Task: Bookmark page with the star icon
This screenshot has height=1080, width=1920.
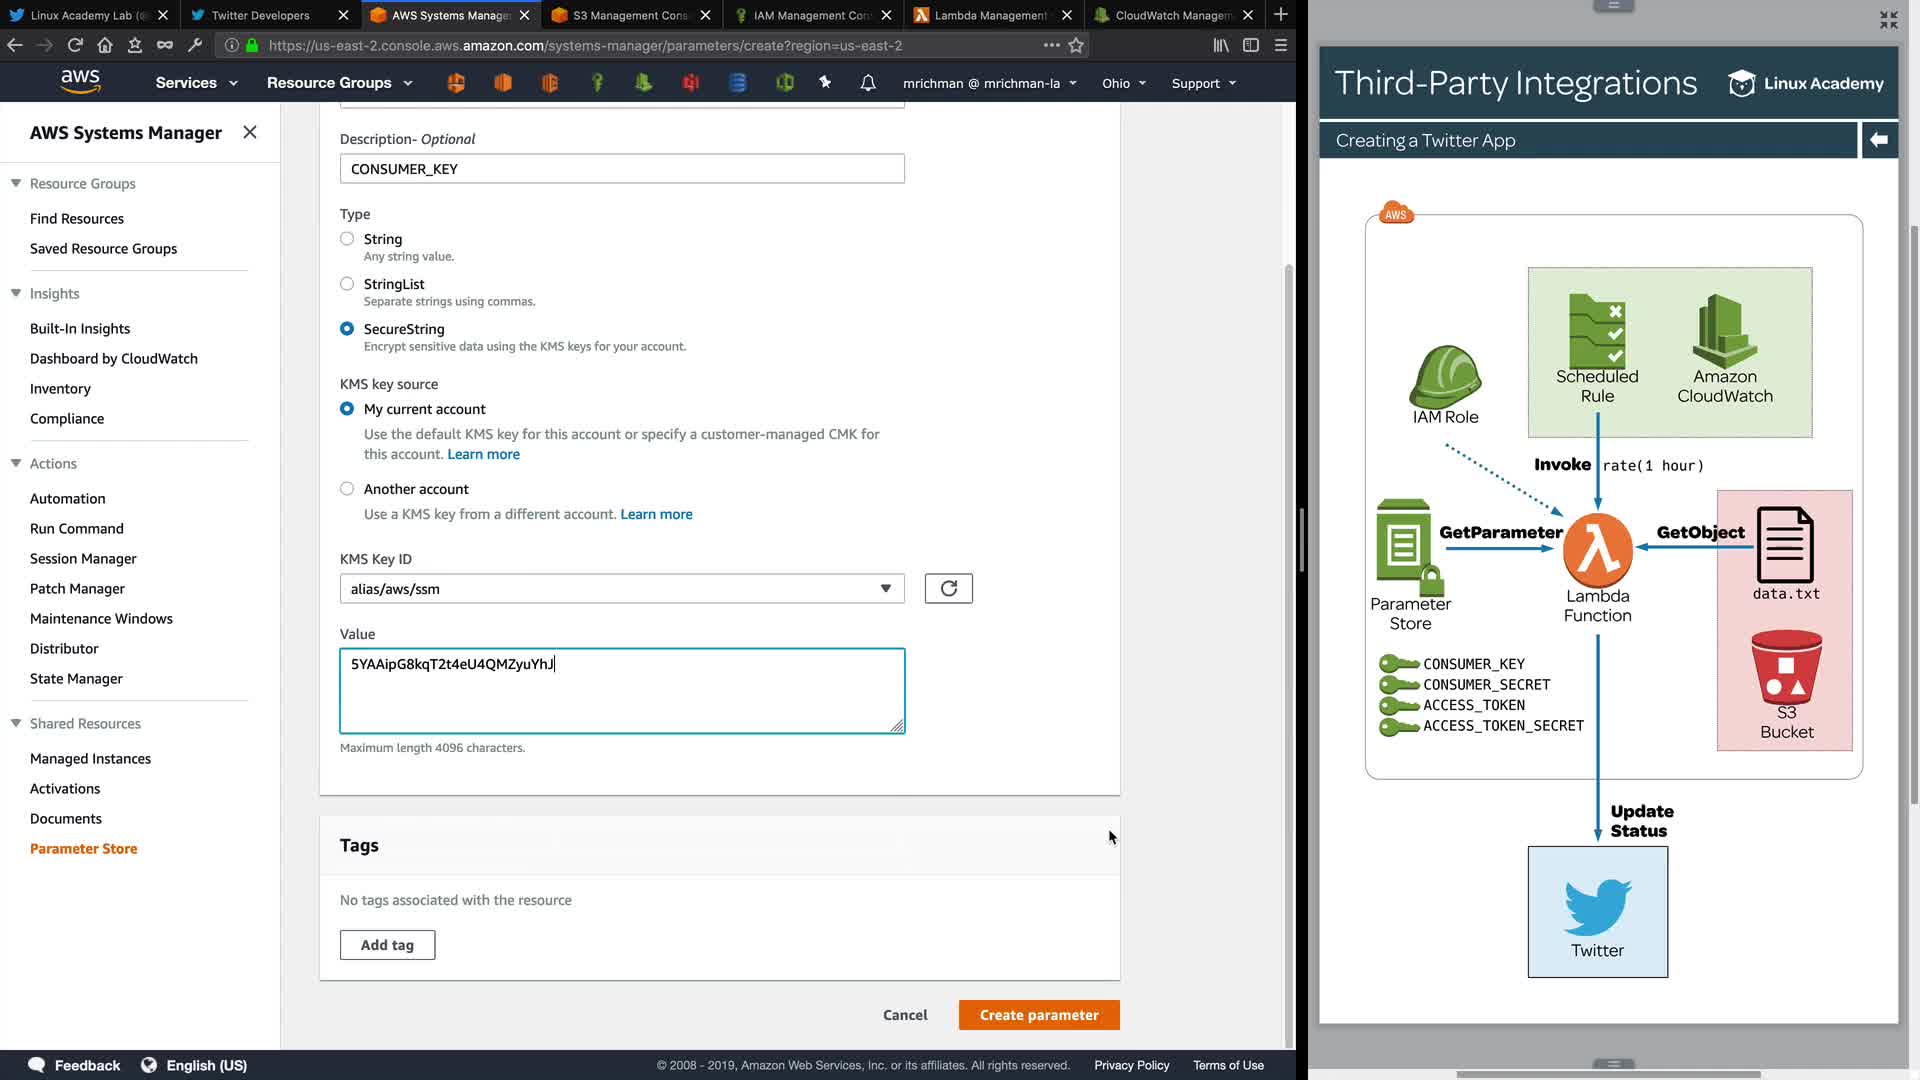Action: [1076, 45]
